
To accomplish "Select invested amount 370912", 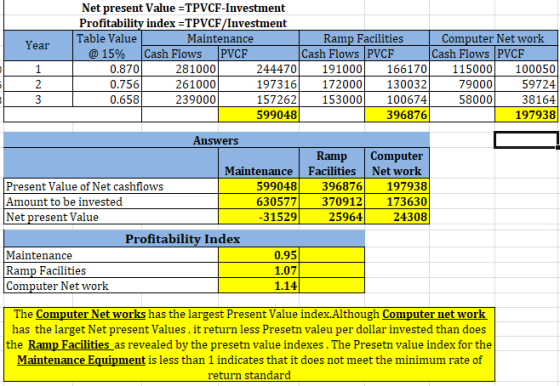I will [x=332, y=201].
